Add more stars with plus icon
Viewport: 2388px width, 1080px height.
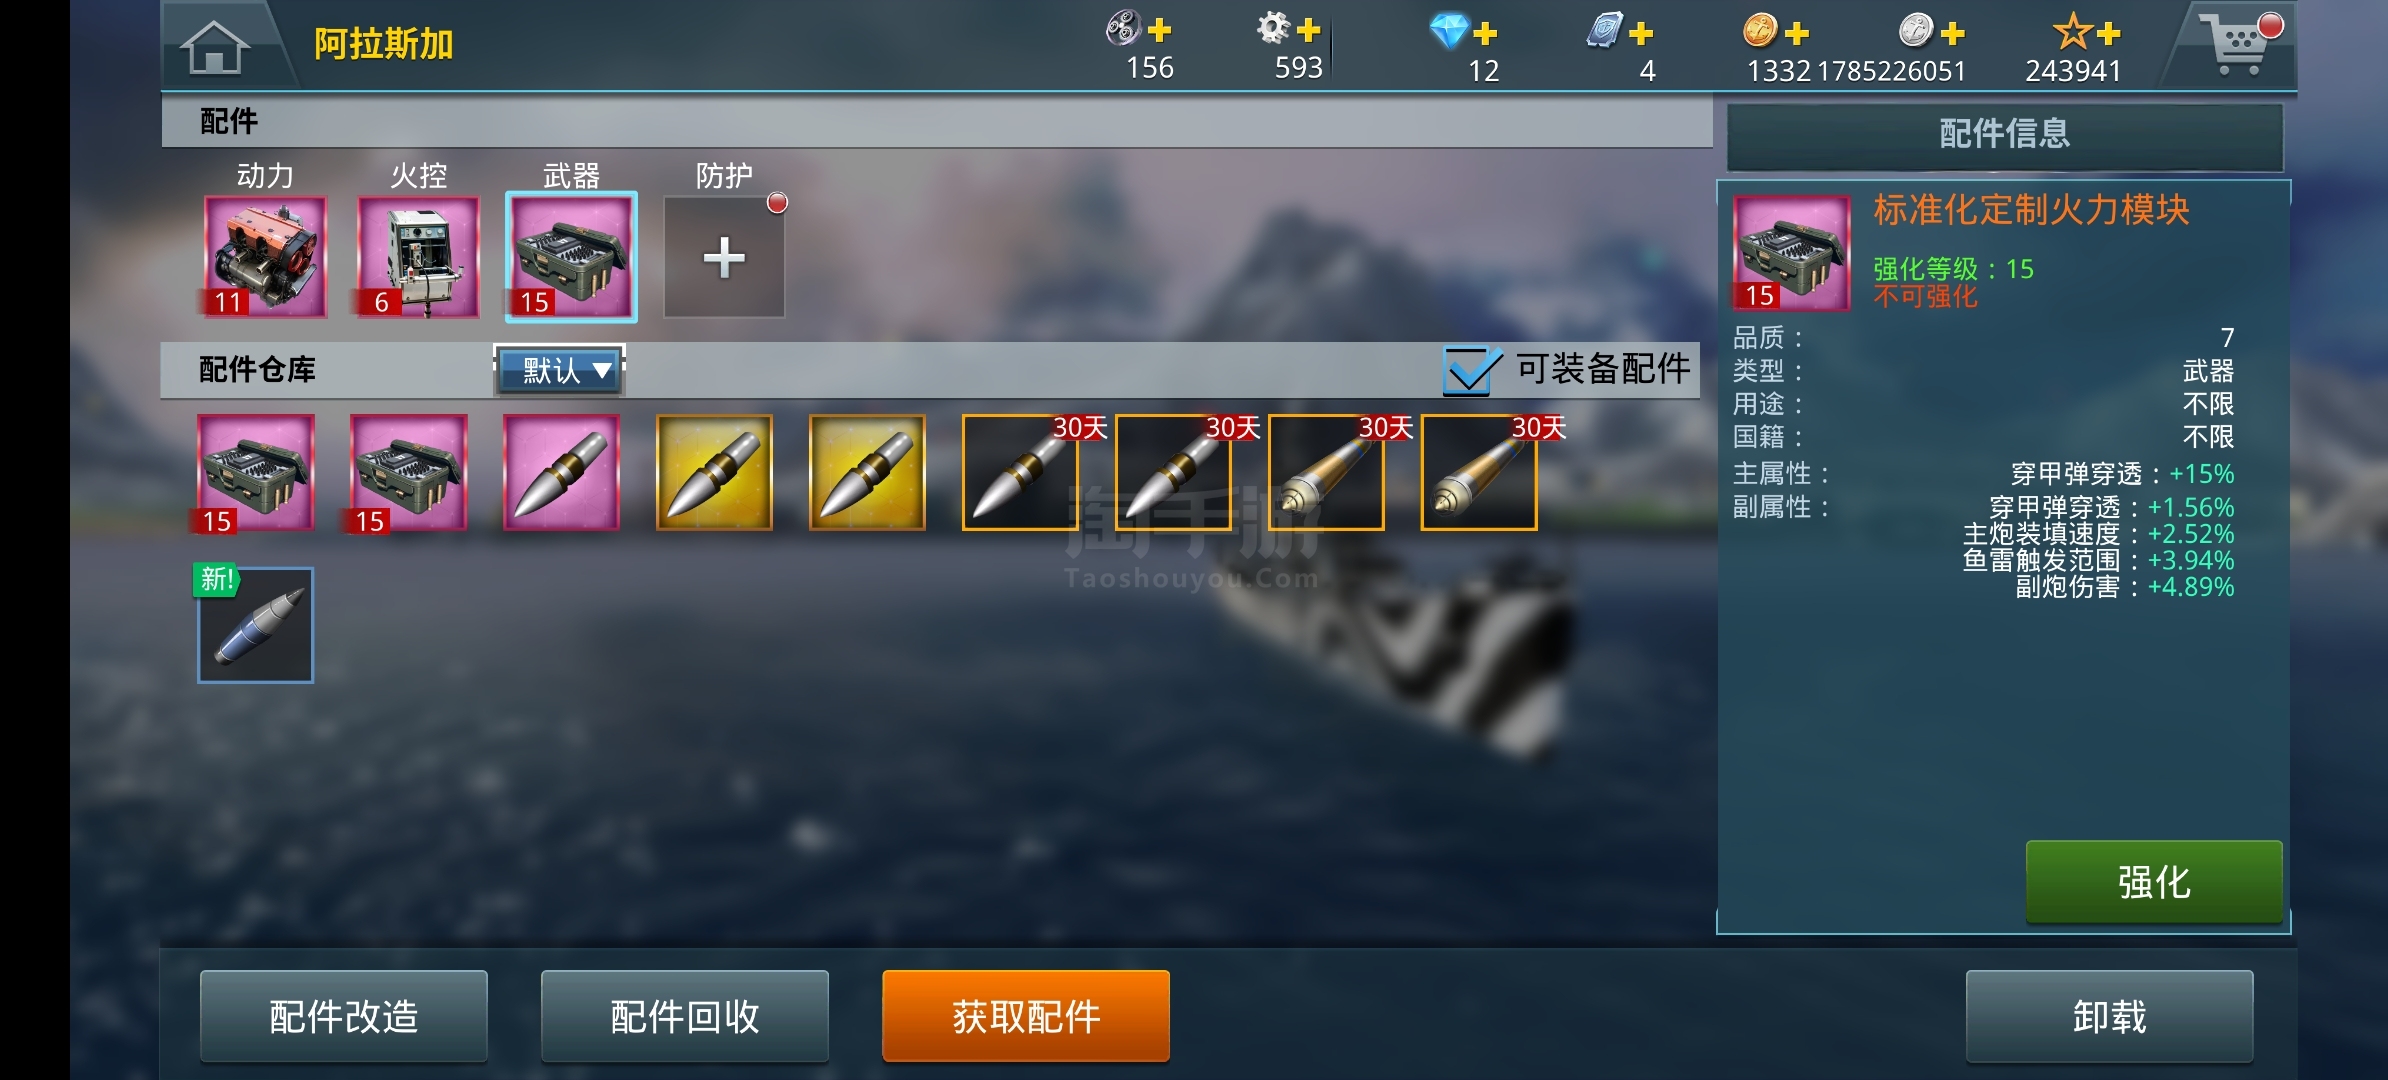[x=2109, y=33]
